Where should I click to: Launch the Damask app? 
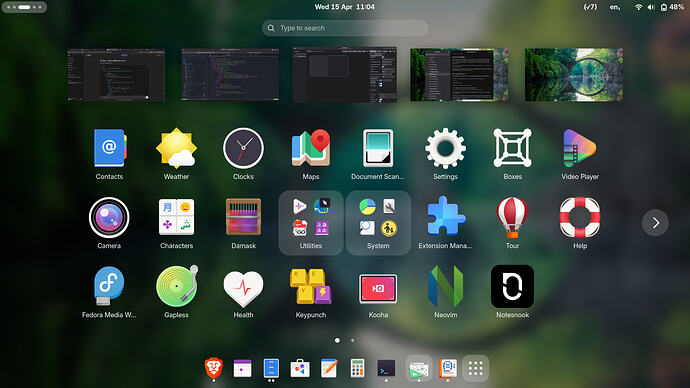(x=243, y=218)
